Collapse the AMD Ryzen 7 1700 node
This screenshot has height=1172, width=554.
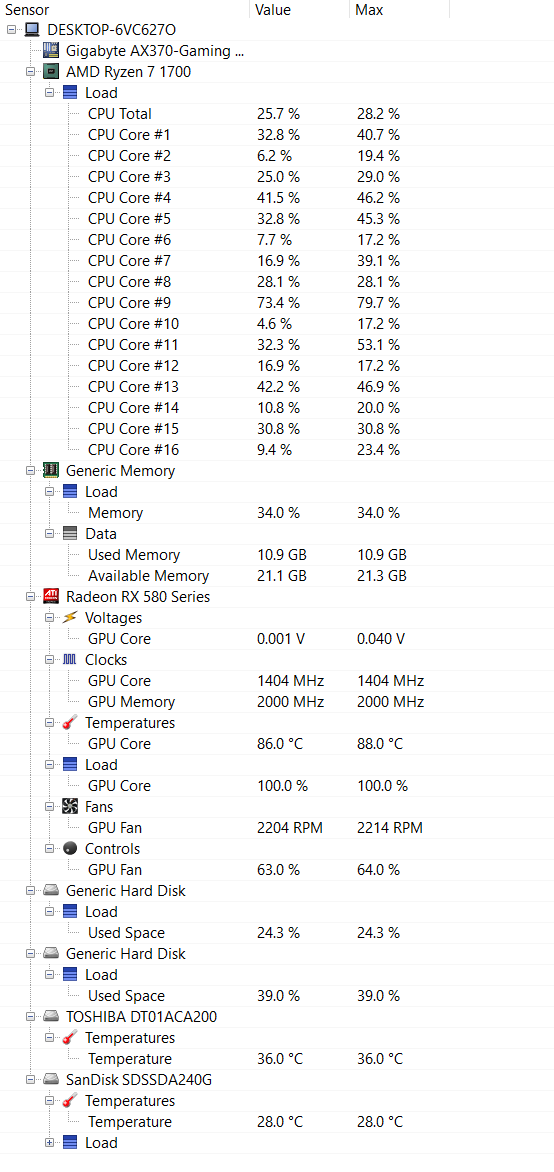coord(31,72)
